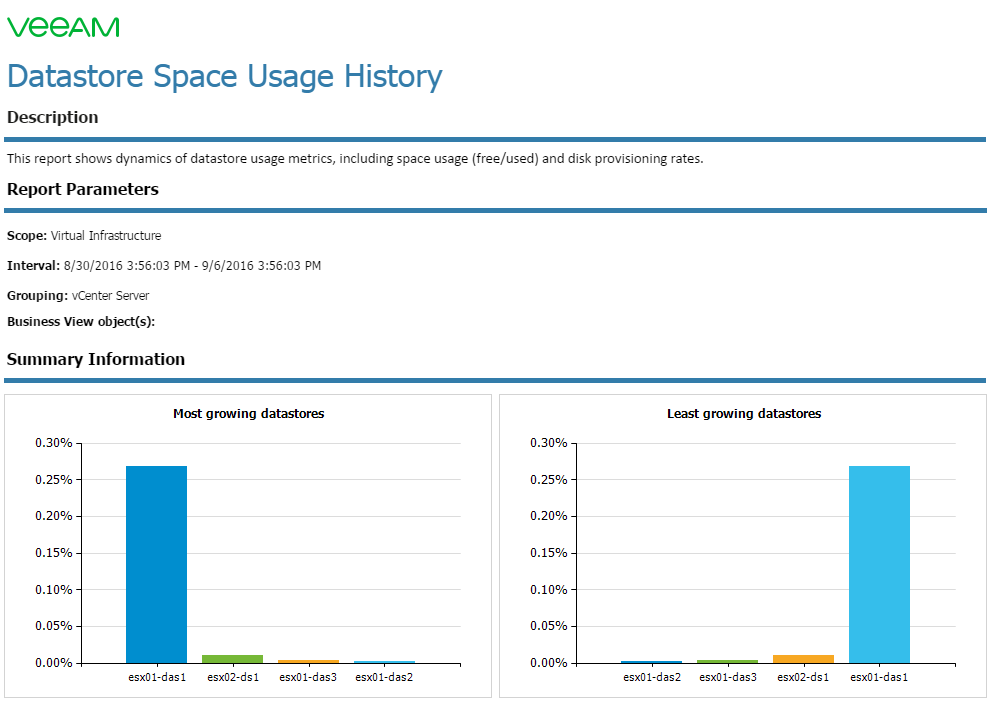Click the Most growing datastores chart title

(x=248, y=414)
